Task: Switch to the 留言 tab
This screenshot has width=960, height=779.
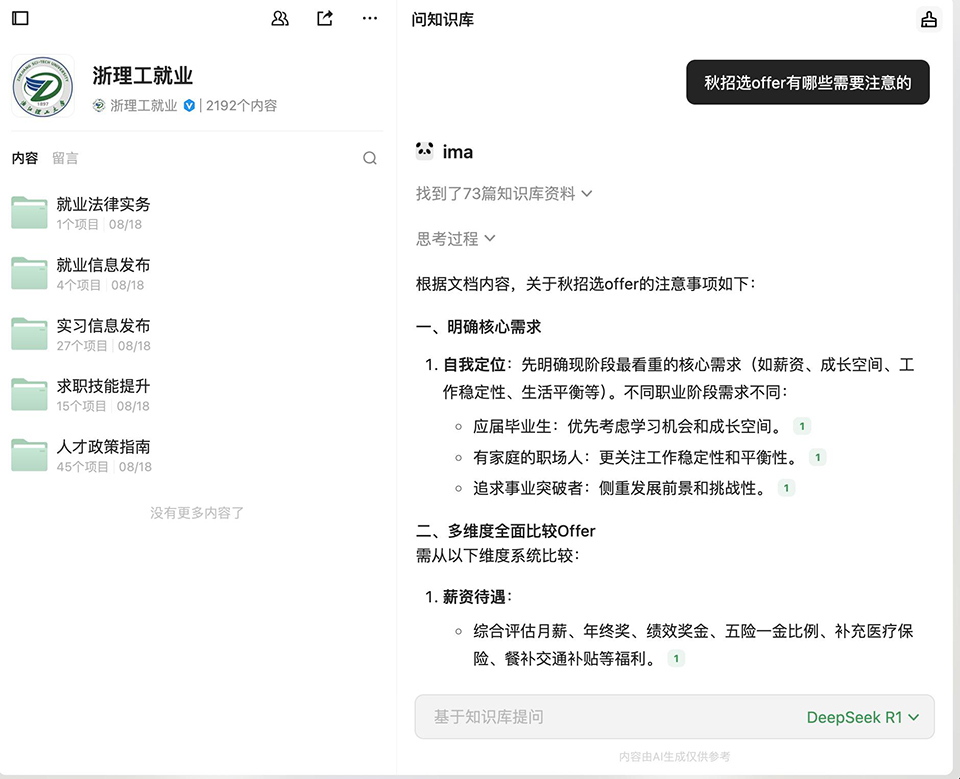Action: point(65,158)
